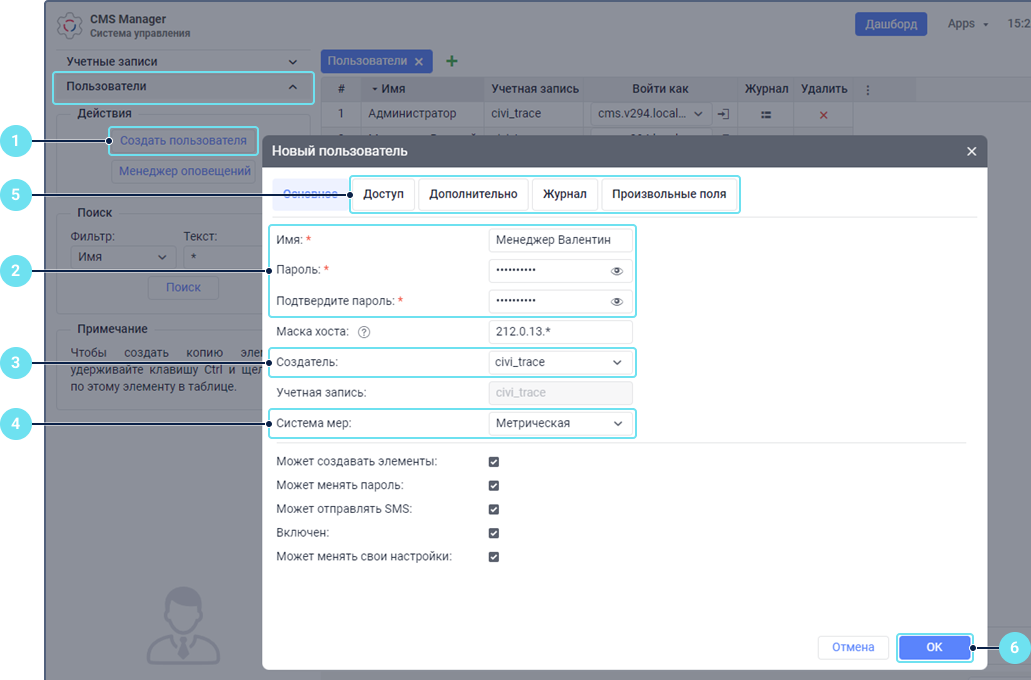1031x680 pixels.
Task: Open the journal icon for Администратор
Action: (x=766, y=115)
